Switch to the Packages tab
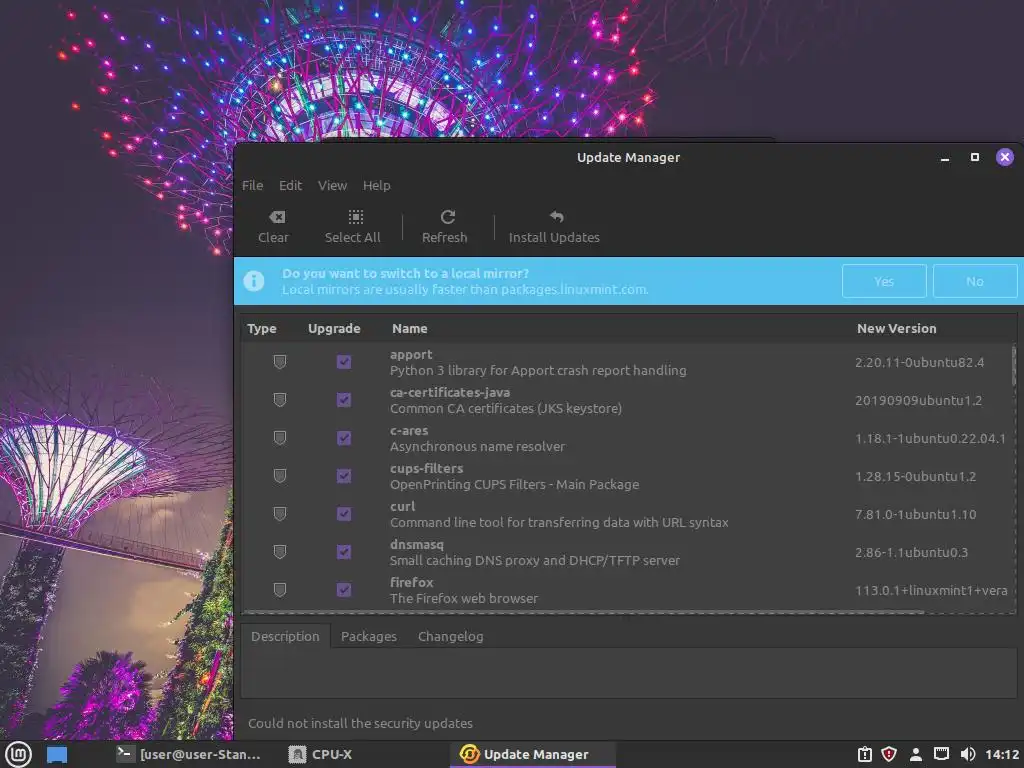 [369, 636]
